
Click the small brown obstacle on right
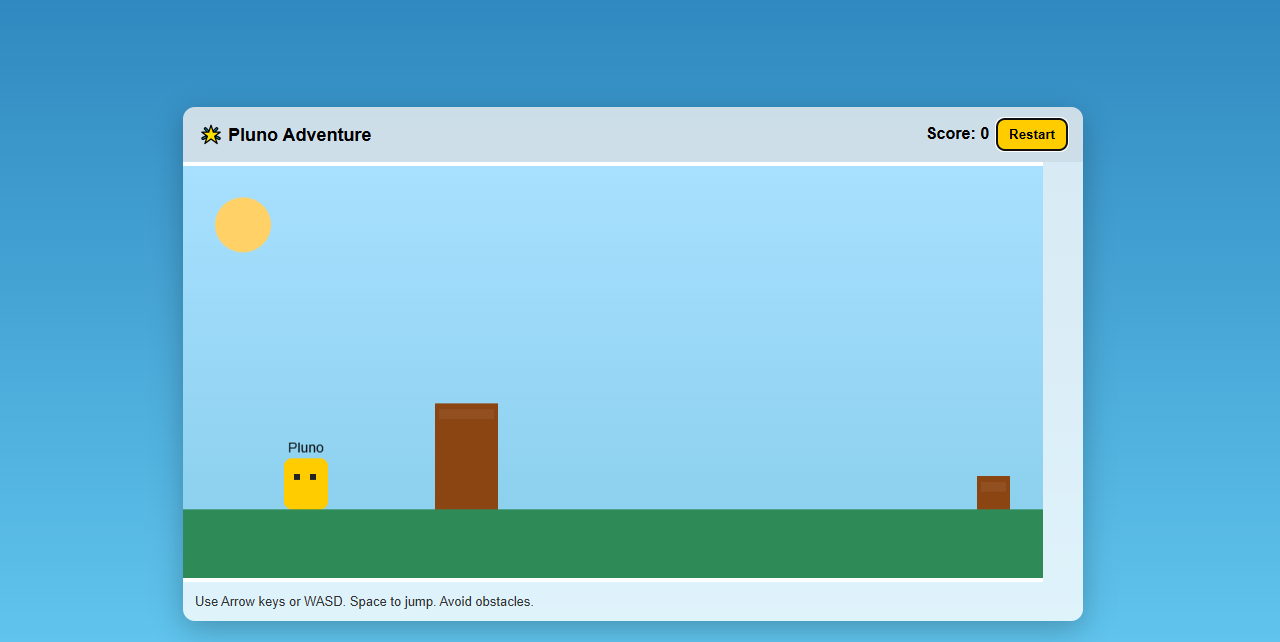tap(993, 497)
